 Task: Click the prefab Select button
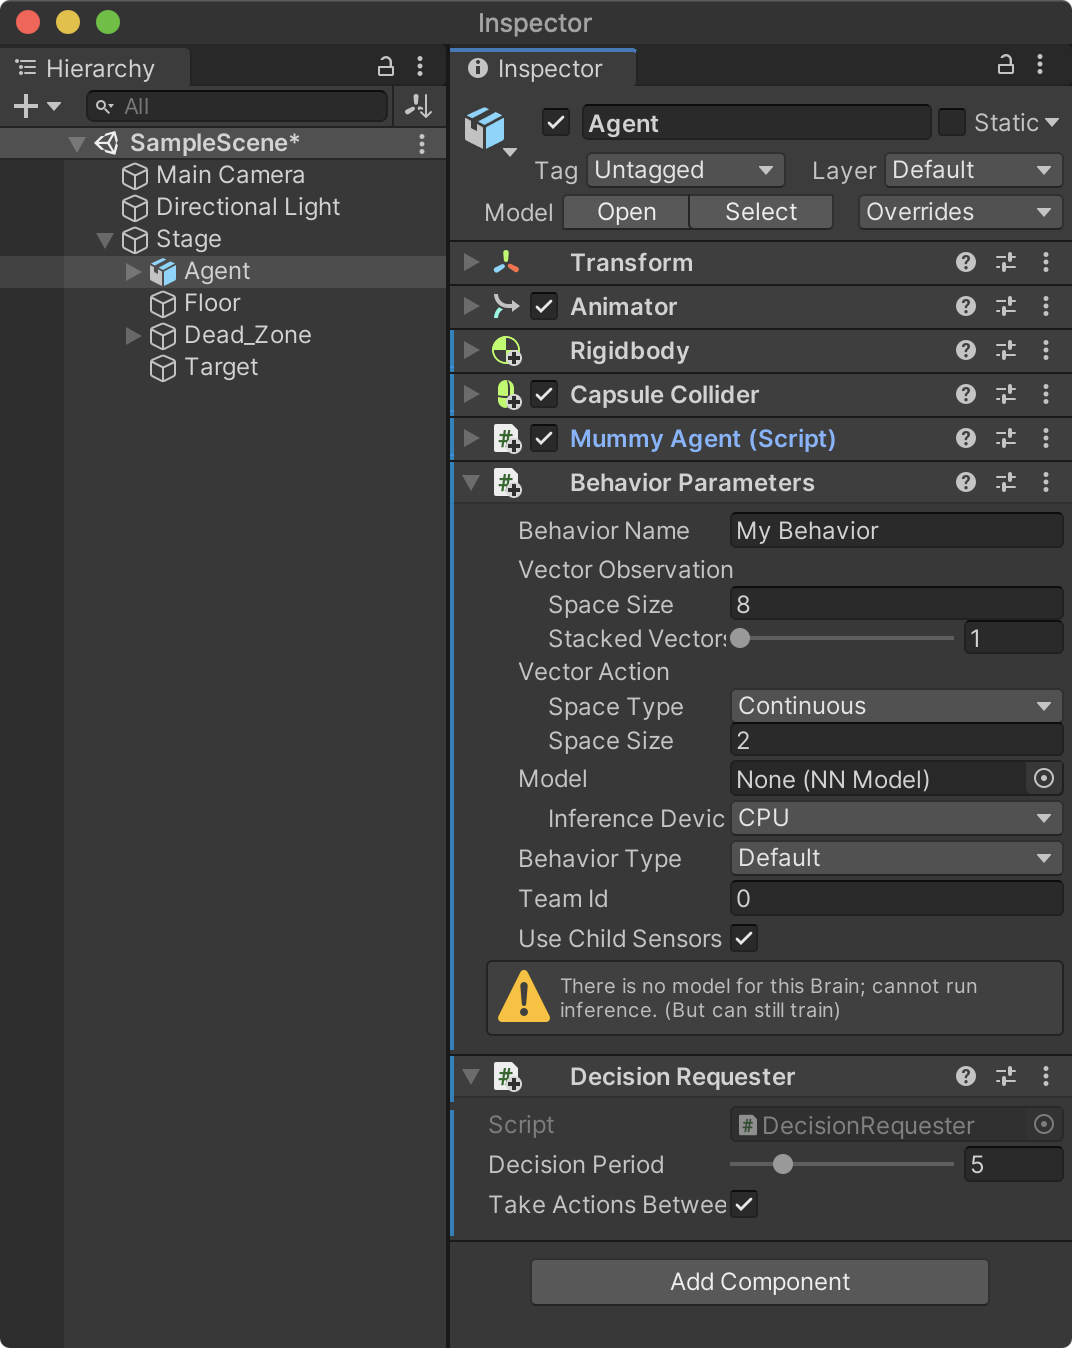761,212
